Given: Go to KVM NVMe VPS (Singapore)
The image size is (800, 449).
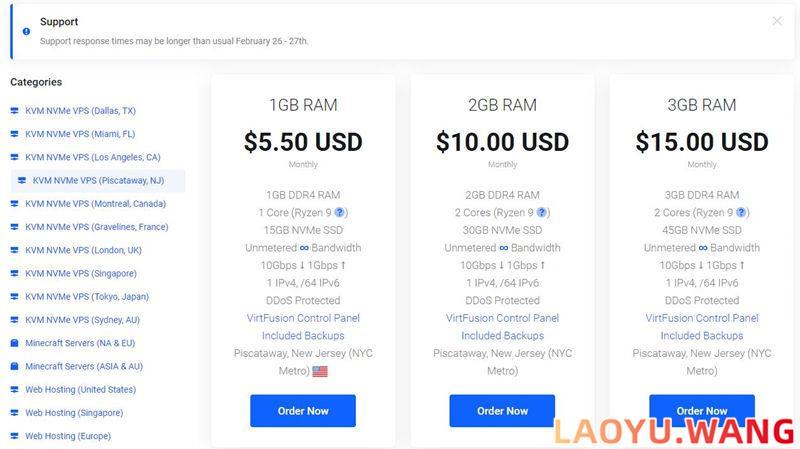Looking at the screenshot, I should 81,273.
